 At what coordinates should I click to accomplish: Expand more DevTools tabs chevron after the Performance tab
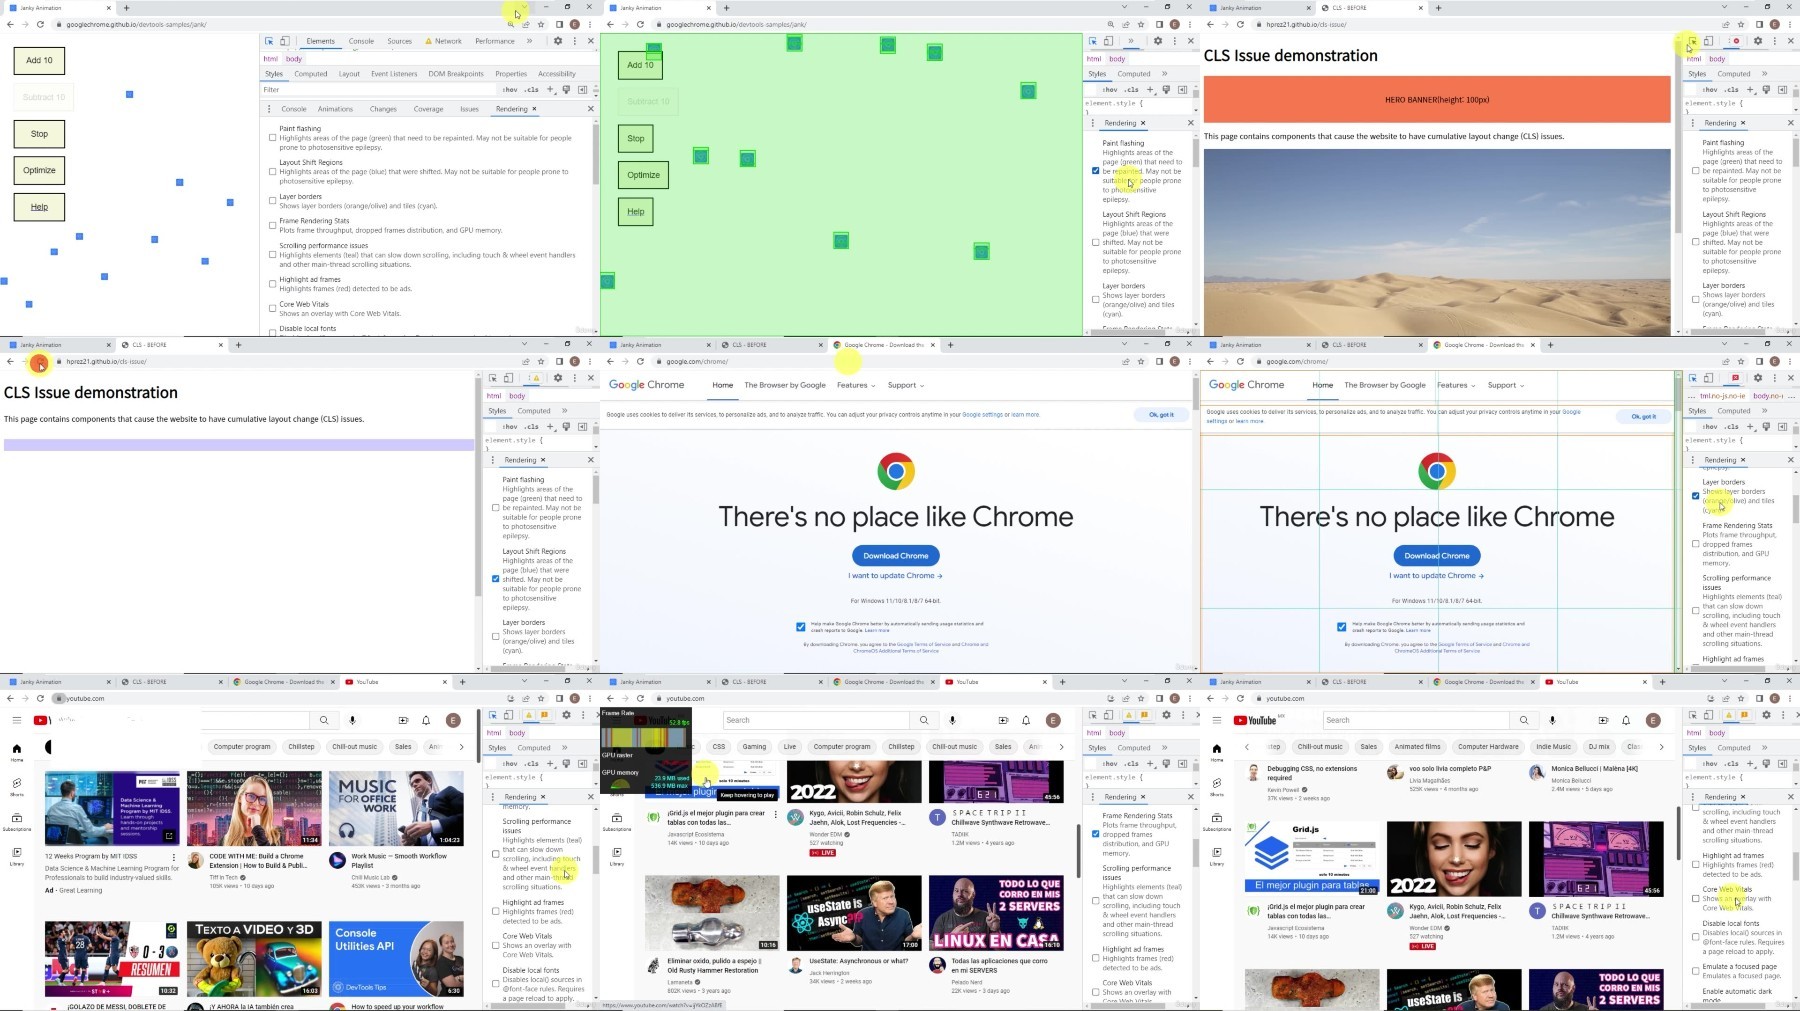(x=529, y=41)
